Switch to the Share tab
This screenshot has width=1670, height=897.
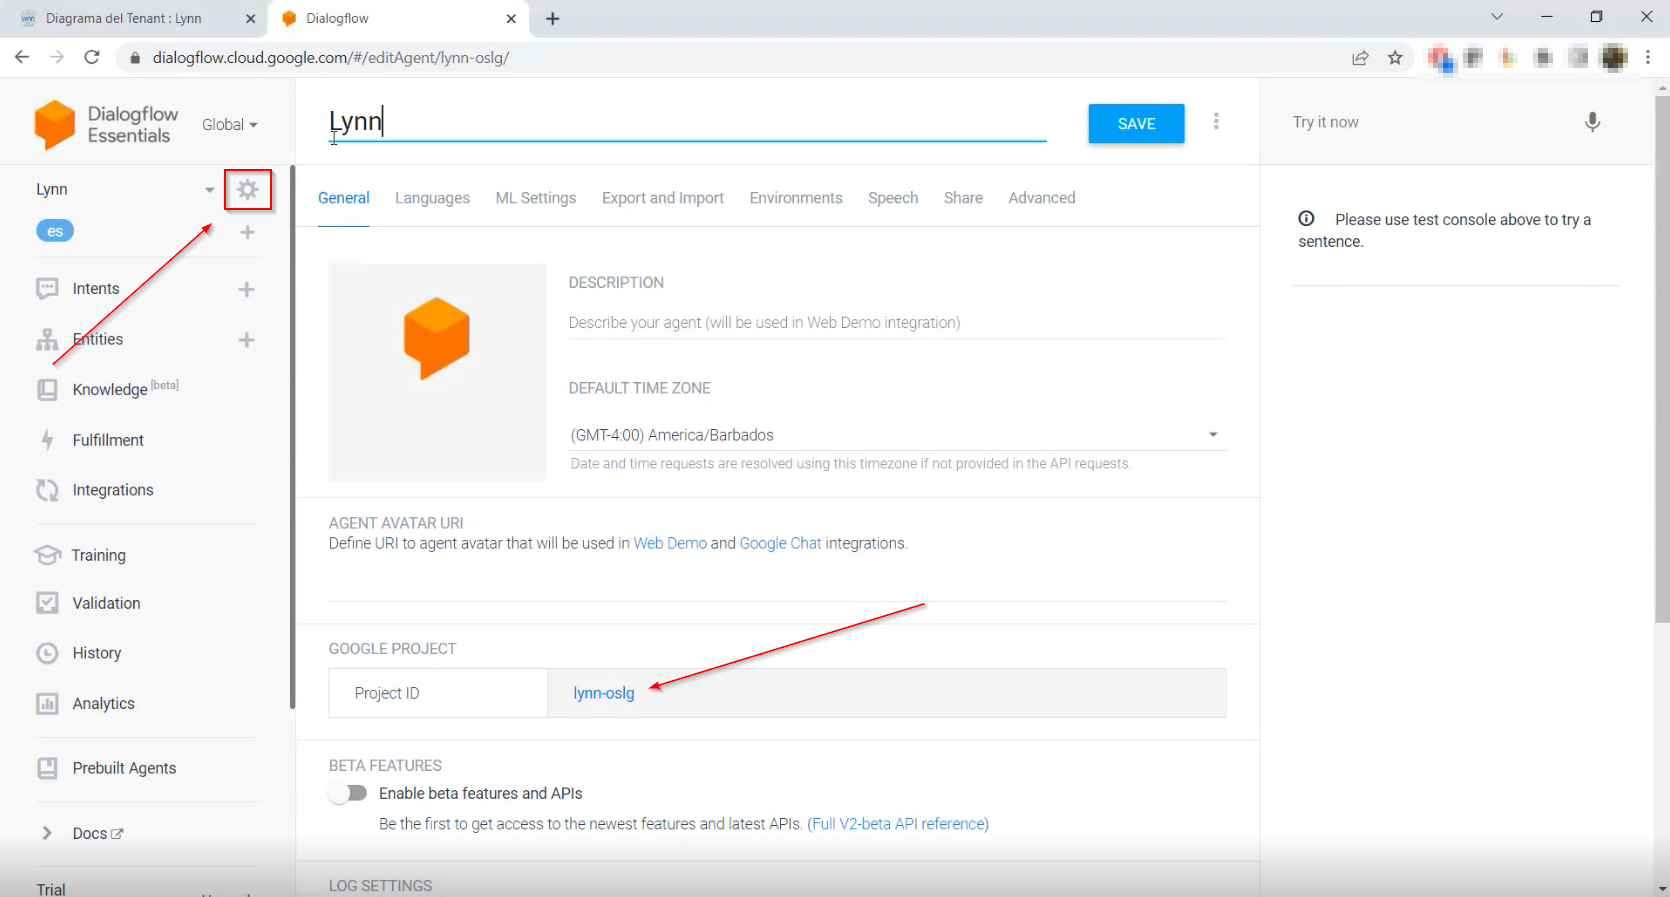click(963, 198)
